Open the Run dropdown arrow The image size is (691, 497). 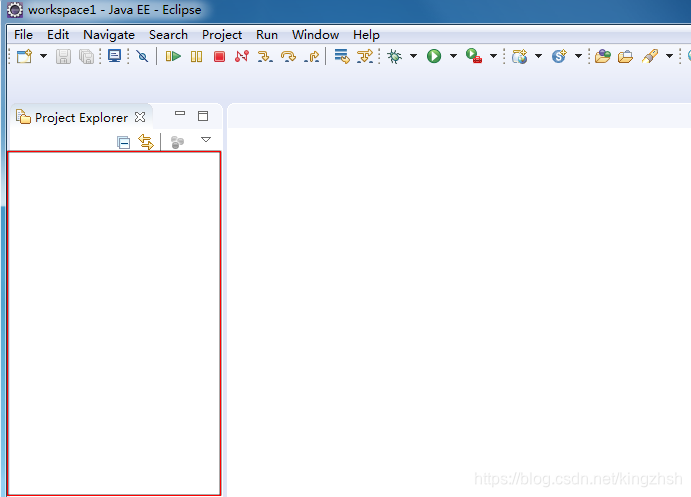coord(453,56)
